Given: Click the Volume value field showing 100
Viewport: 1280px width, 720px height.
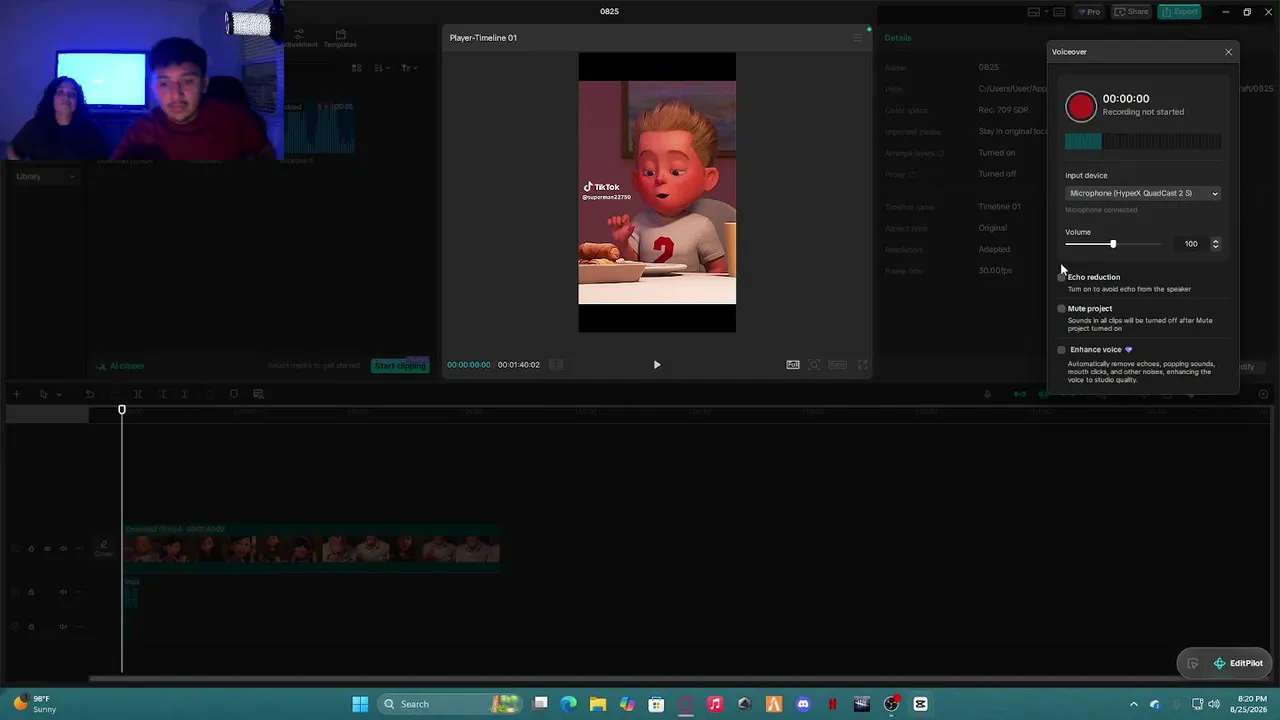Looking at the screenshot, I should (1190, 244).
